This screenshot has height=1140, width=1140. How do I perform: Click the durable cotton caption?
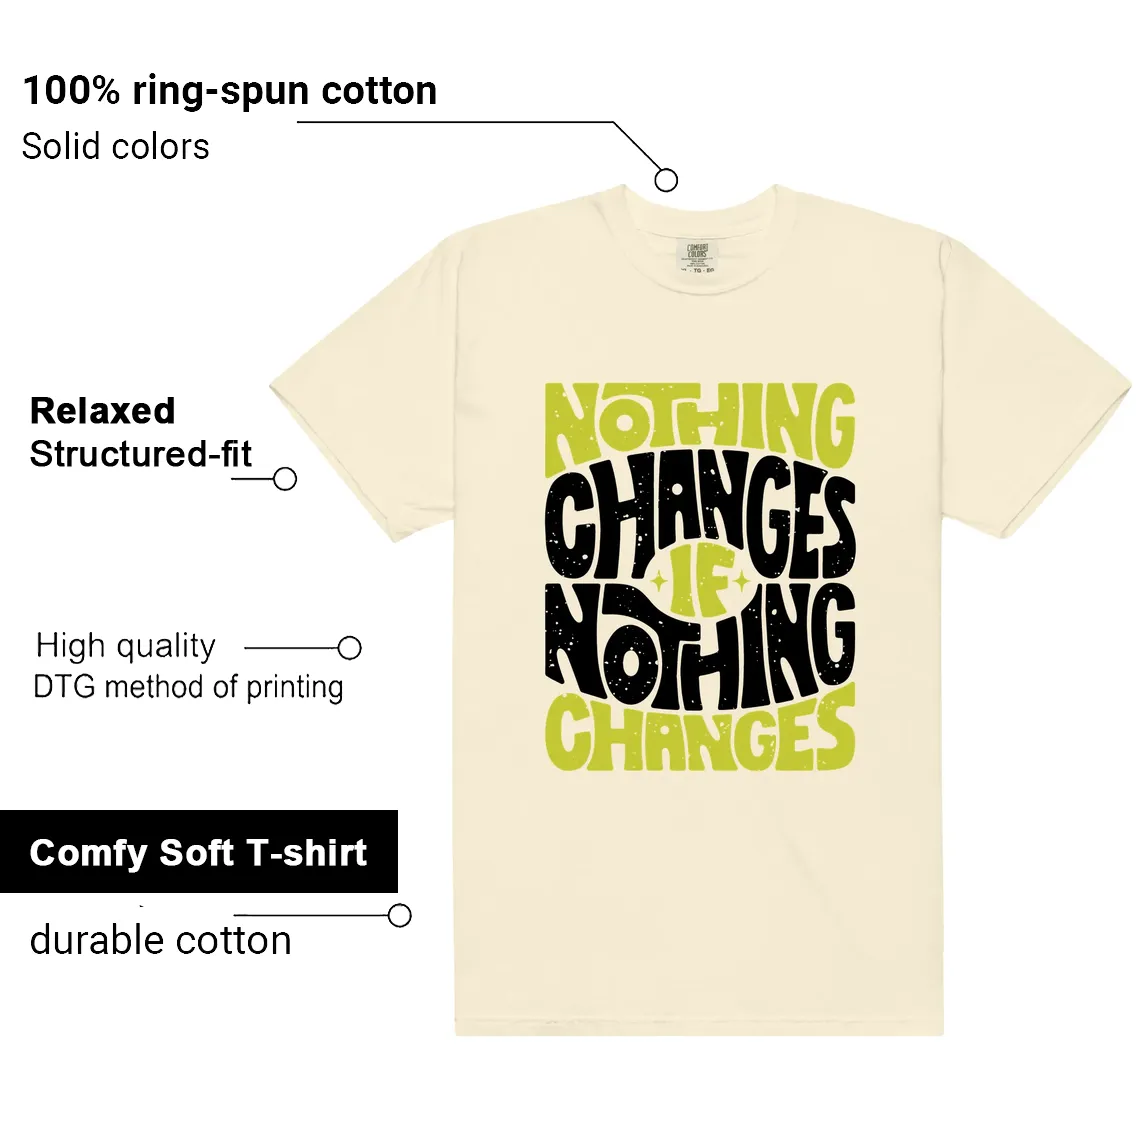[161, 940]
